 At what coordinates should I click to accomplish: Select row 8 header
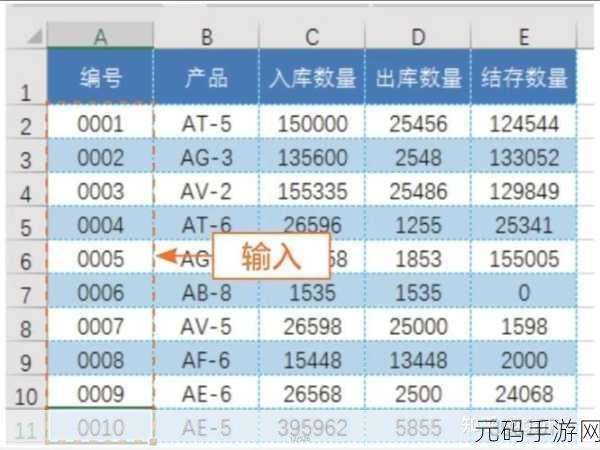(x=26, y=324)
